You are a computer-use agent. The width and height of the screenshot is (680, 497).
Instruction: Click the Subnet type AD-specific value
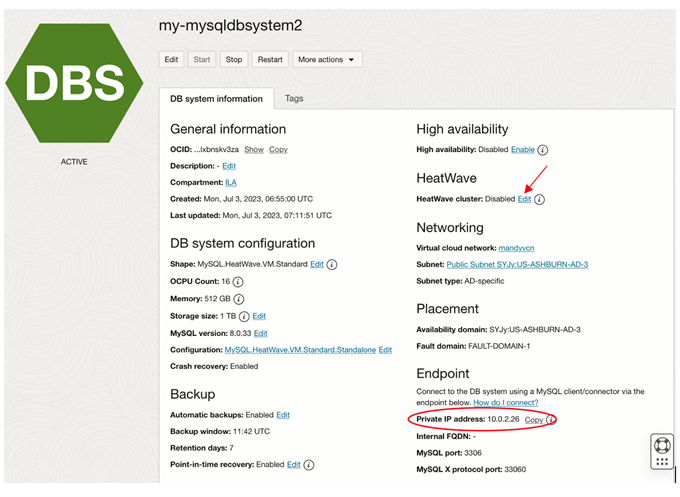coord(484,281)
